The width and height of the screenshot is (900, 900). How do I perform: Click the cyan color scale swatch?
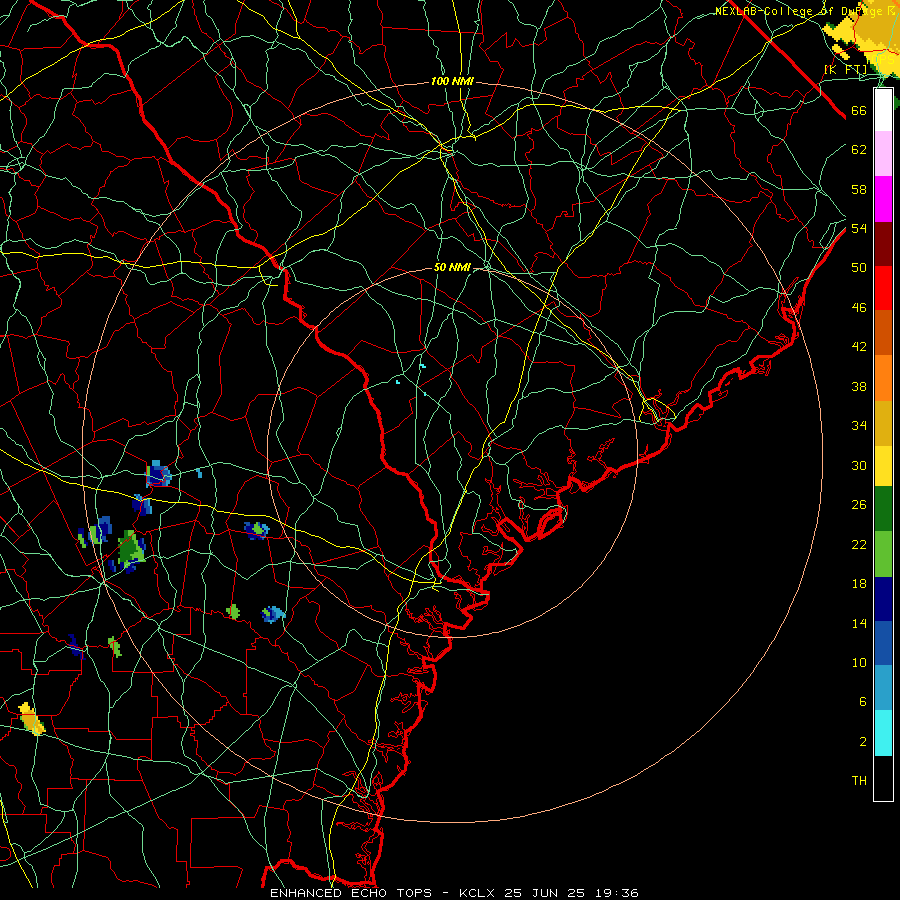pos(883,733)
